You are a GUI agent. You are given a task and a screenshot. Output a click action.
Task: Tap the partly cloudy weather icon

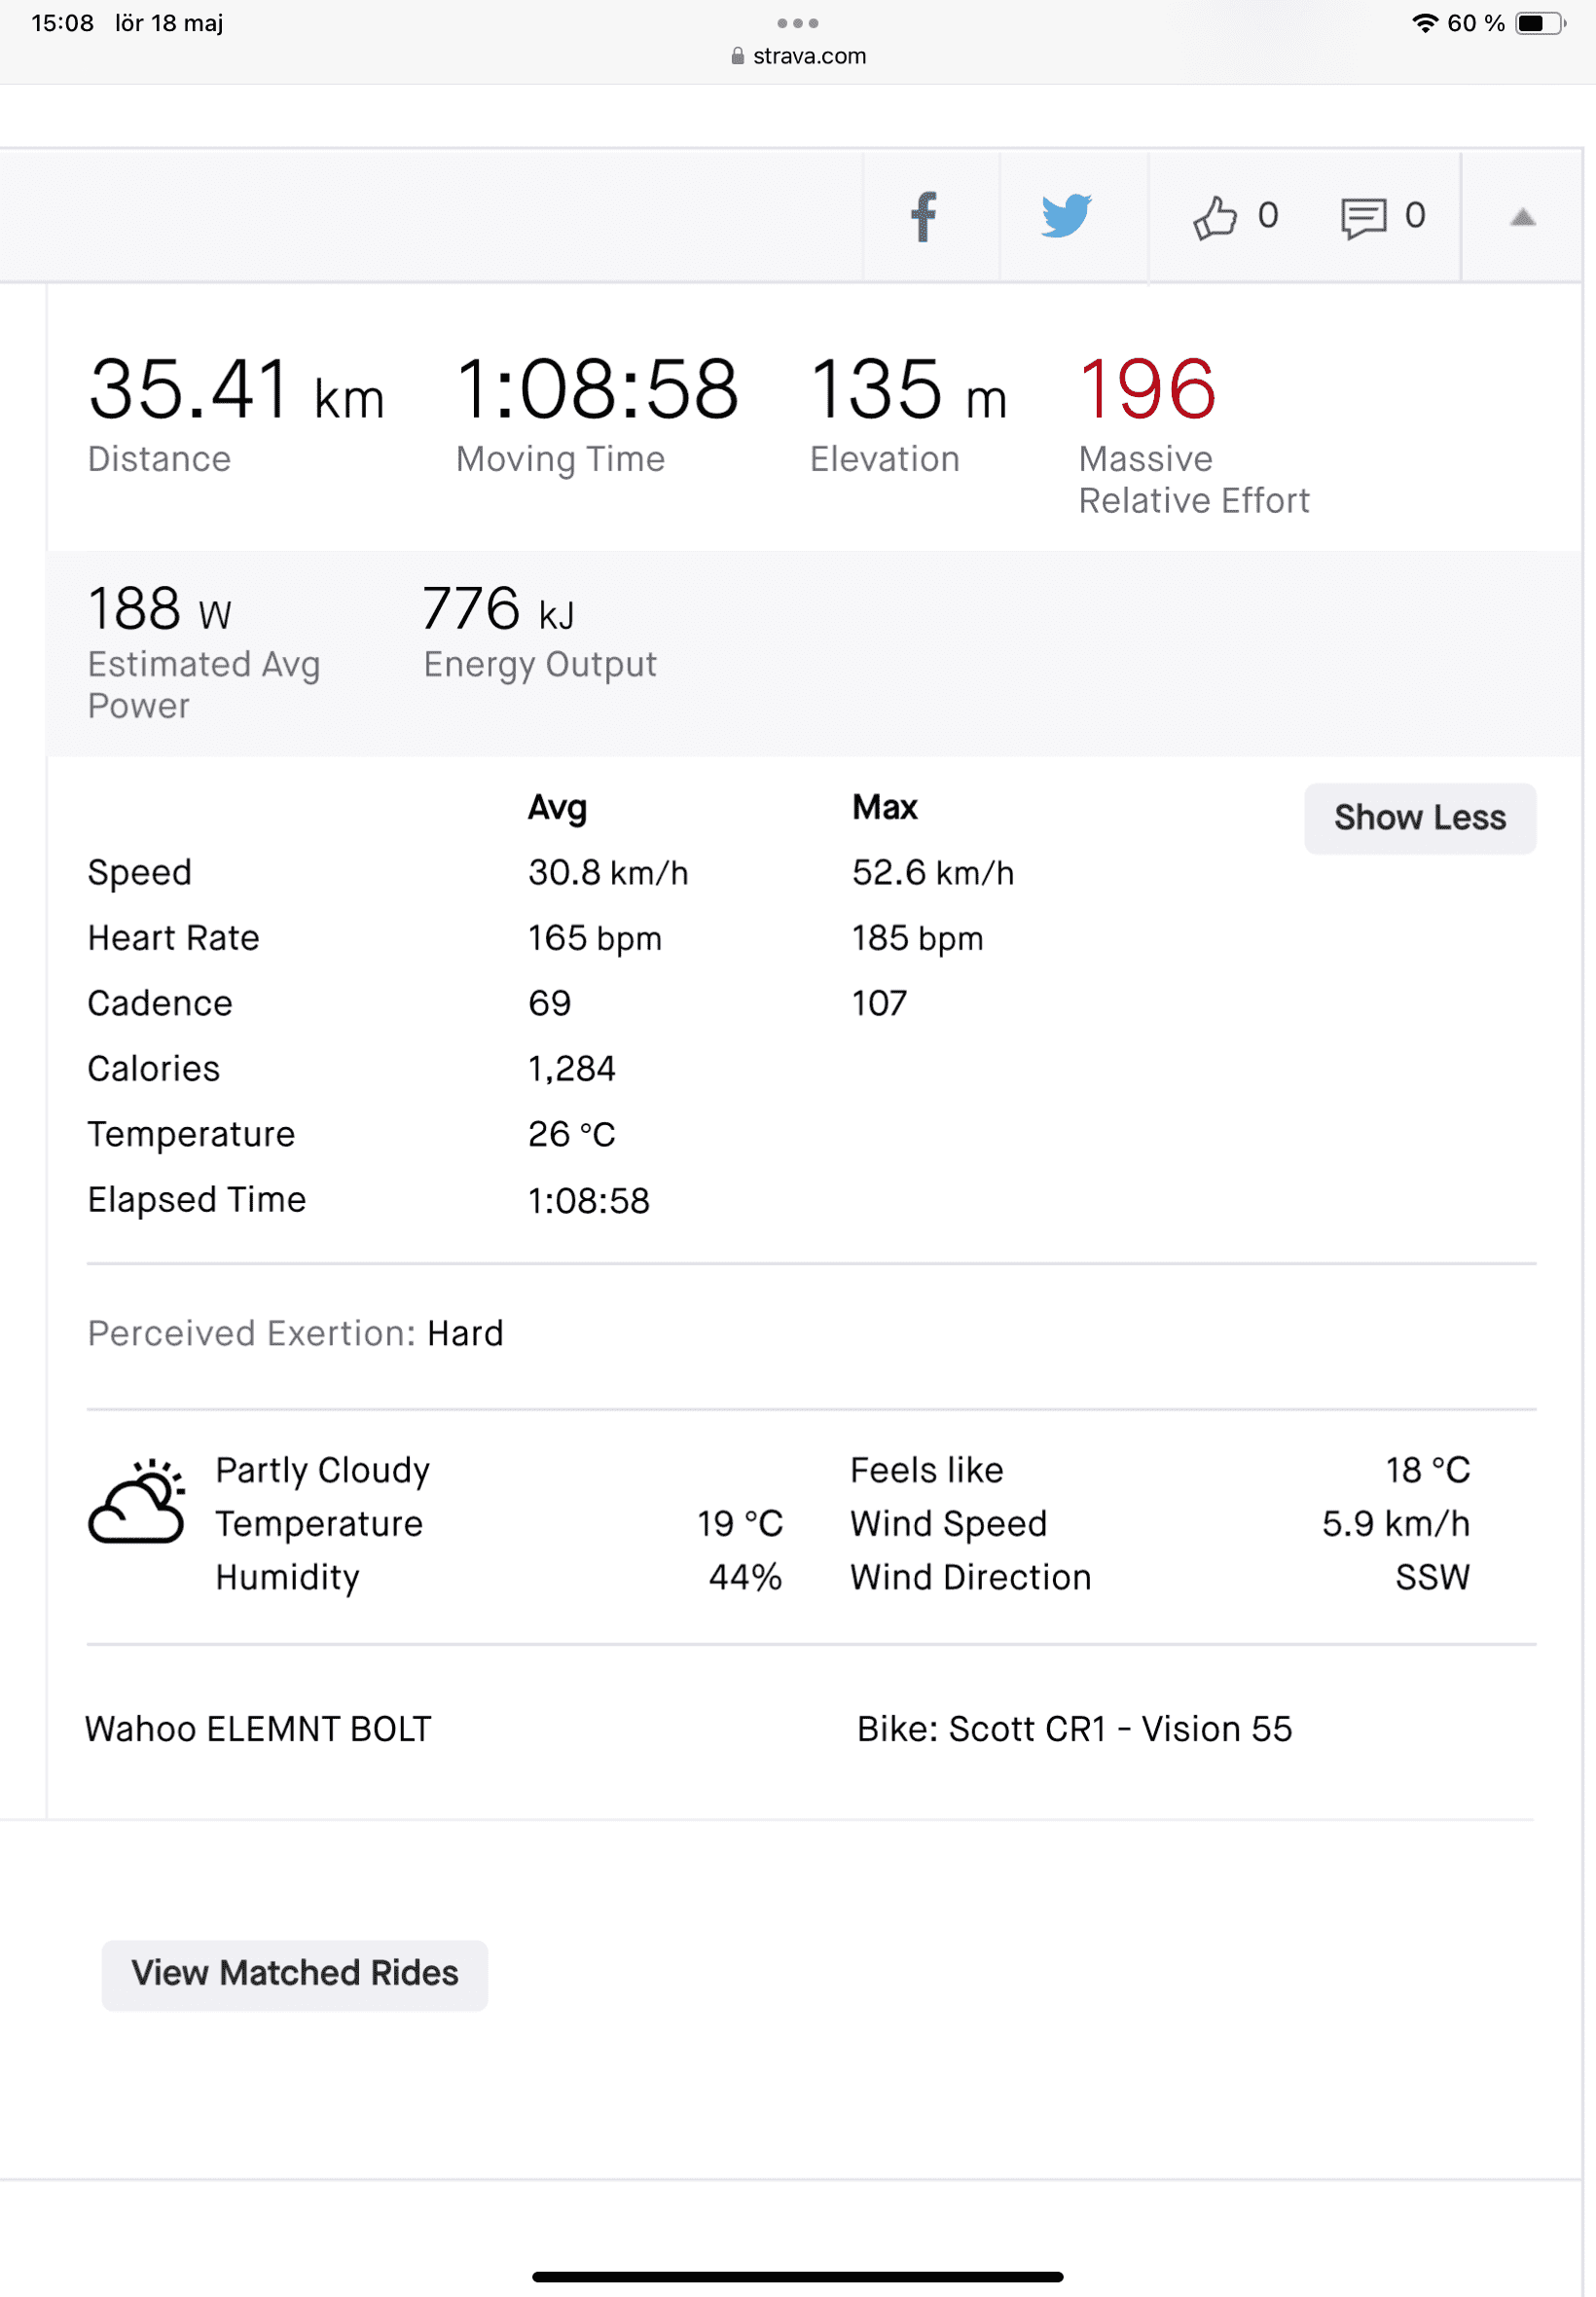pyautogui.click(x=137, y=1502)
